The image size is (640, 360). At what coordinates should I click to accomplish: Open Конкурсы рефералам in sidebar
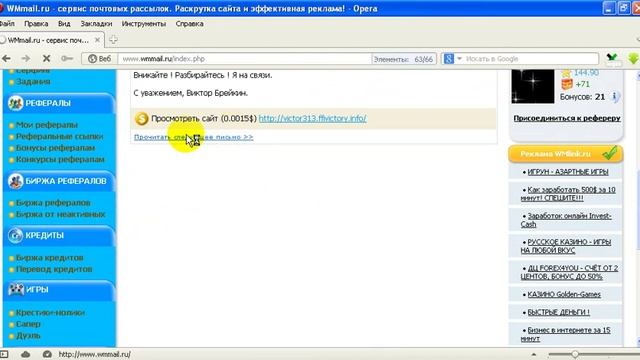(x=60, y=159)
